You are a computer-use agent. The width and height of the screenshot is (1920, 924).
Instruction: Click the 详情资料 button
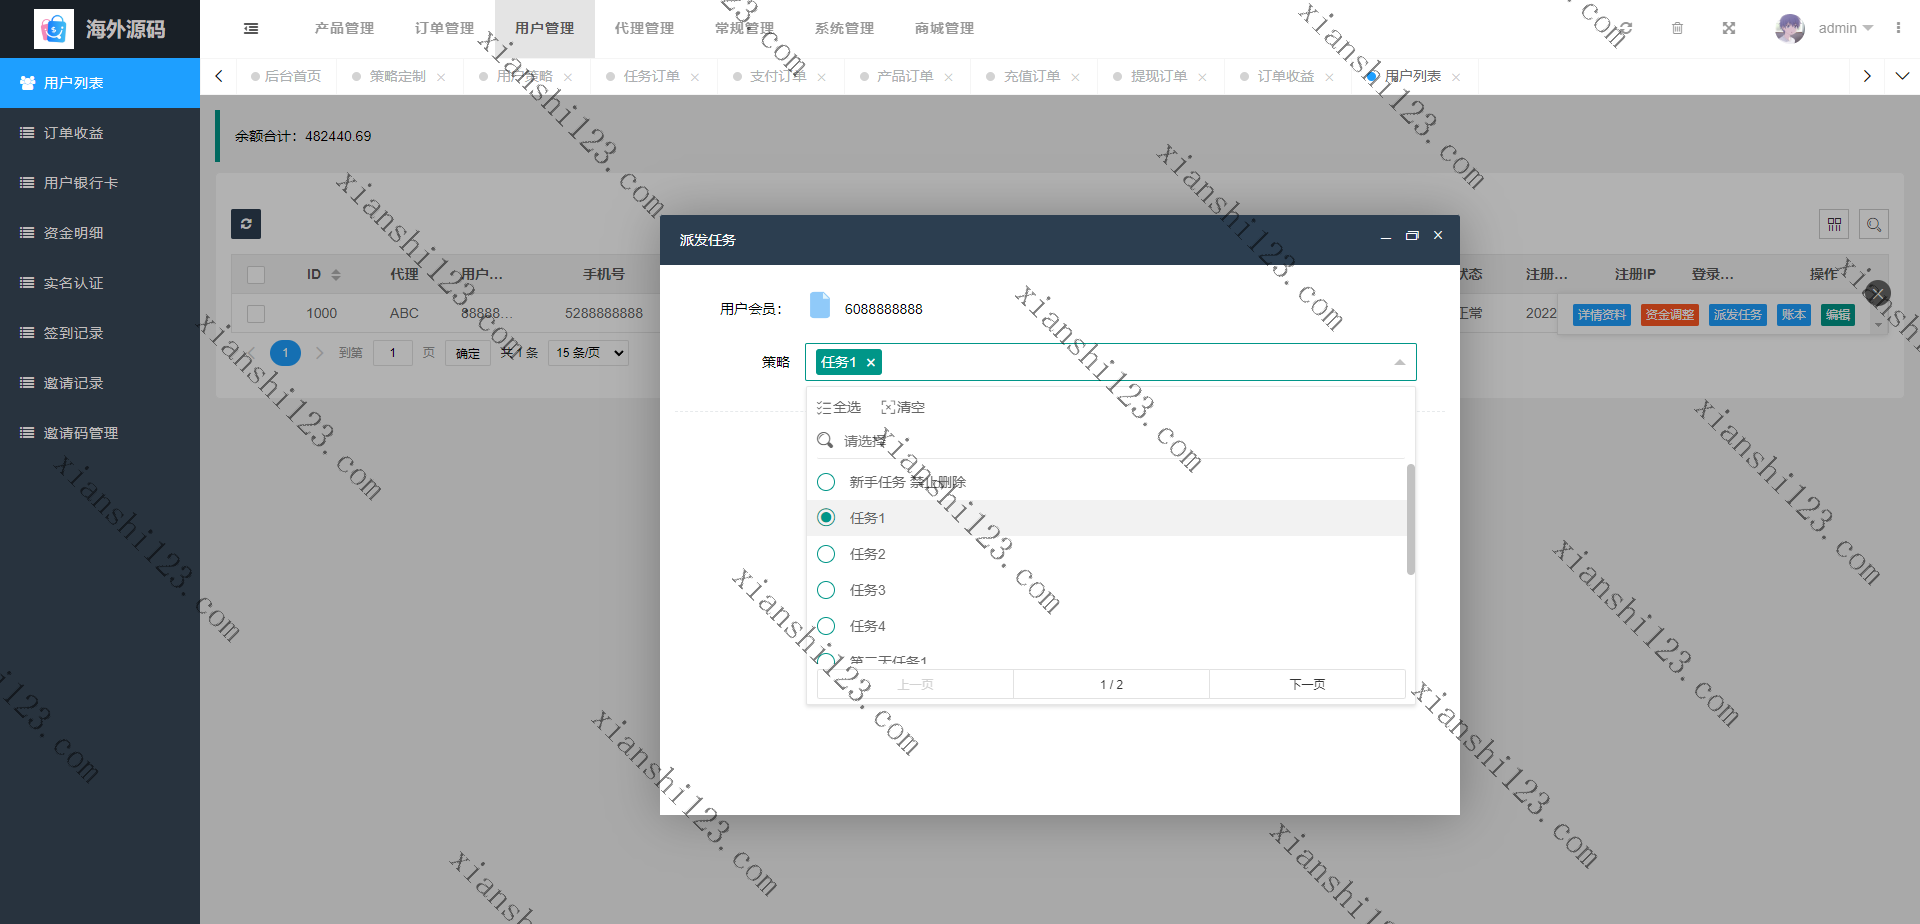[1602, 315]
